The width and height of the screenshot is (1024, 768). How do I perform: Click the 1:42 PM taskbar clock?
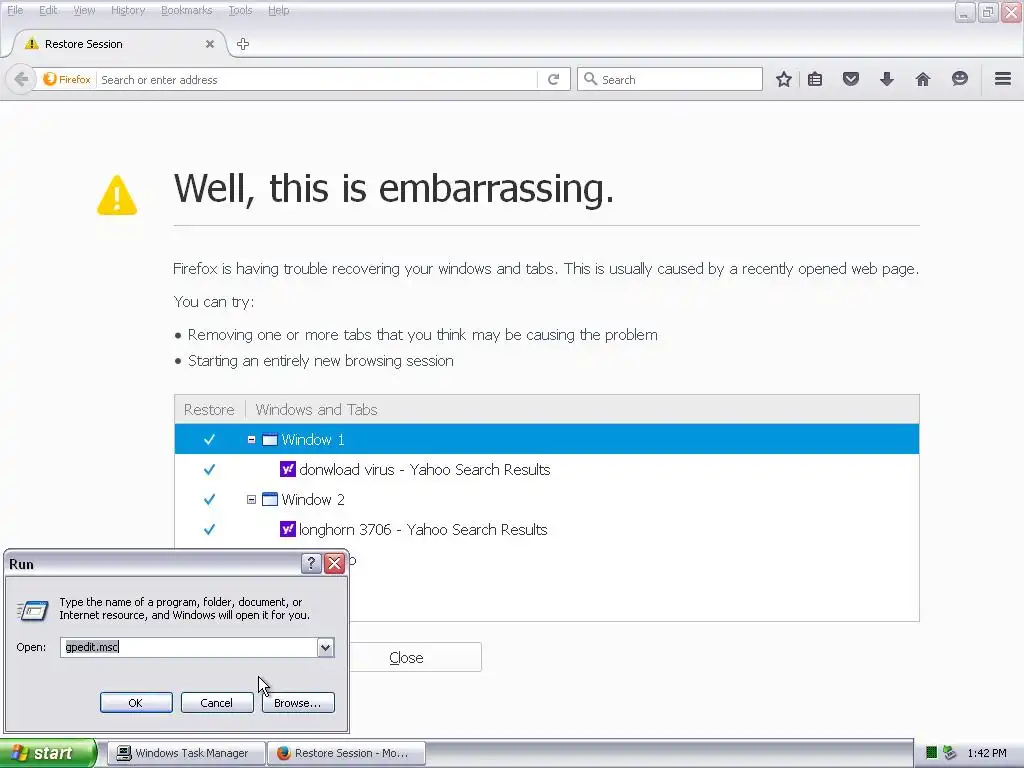coord(987,753)
